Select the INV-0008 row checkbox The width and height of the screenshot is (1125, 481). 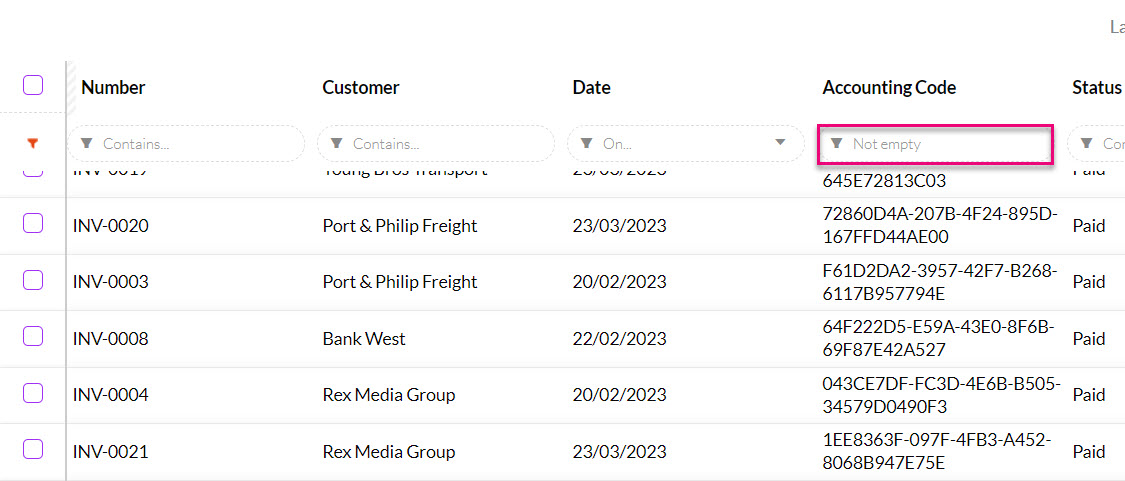coord(33,337)
